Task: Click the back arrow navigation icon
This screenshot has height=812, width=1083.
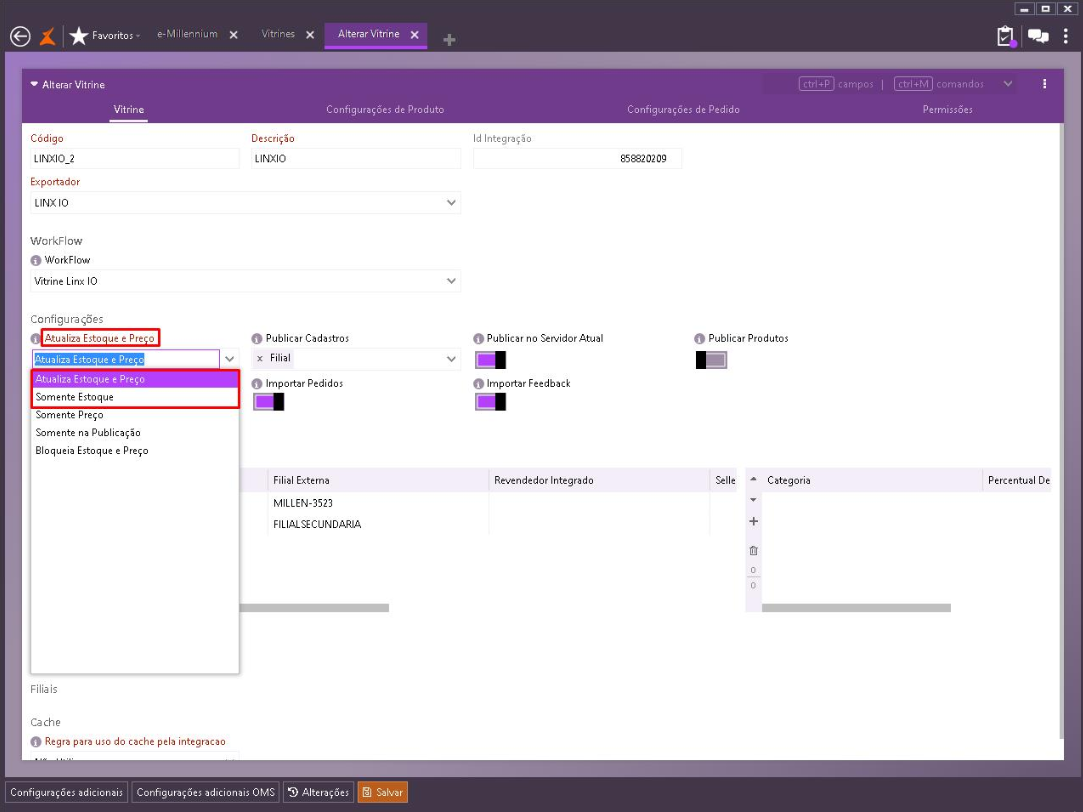Action: [21, 36]
